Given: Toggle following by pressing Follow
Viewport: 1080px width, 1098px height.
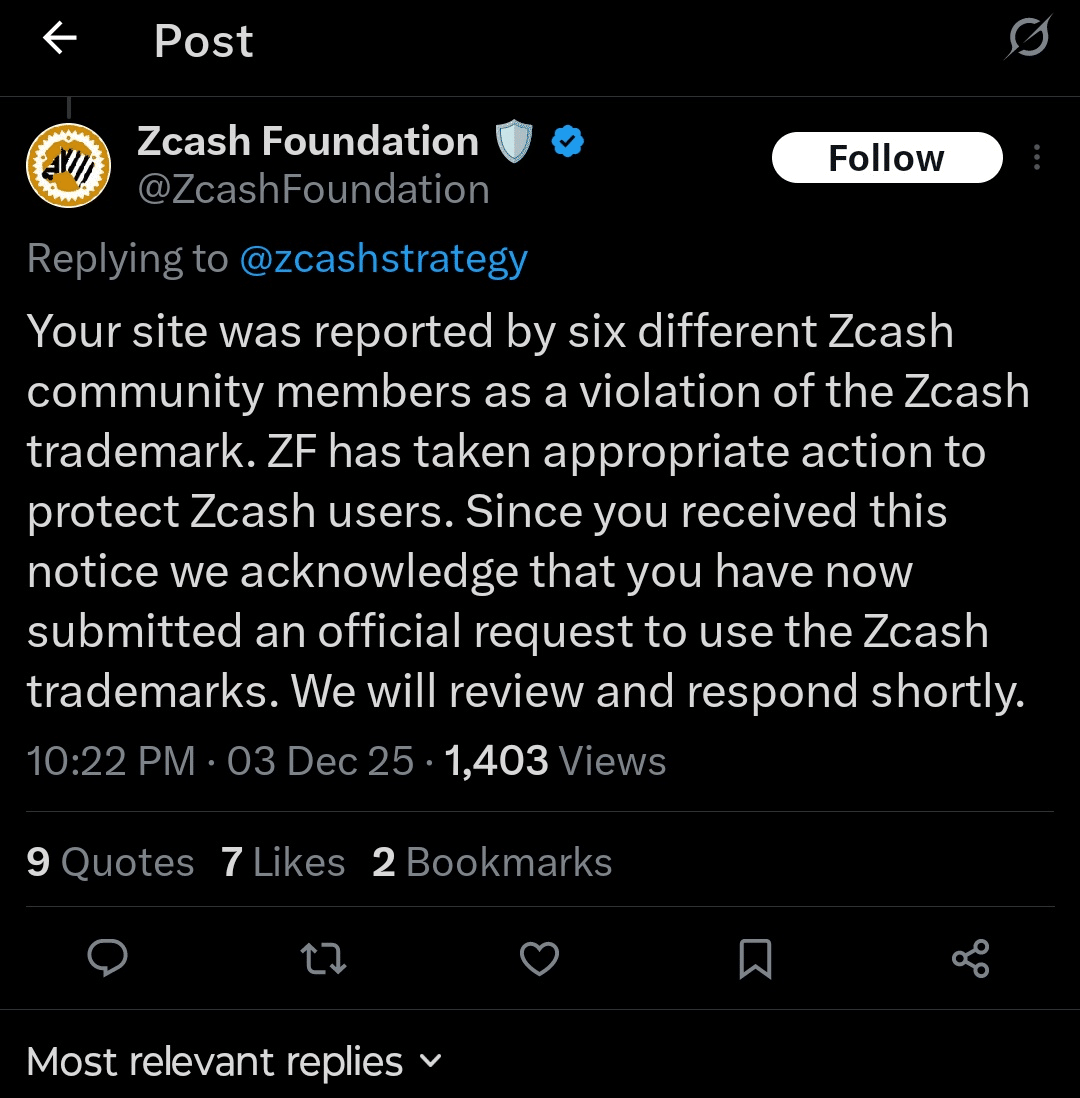Looking at the screenshot, I should click(x=887, y=157).
